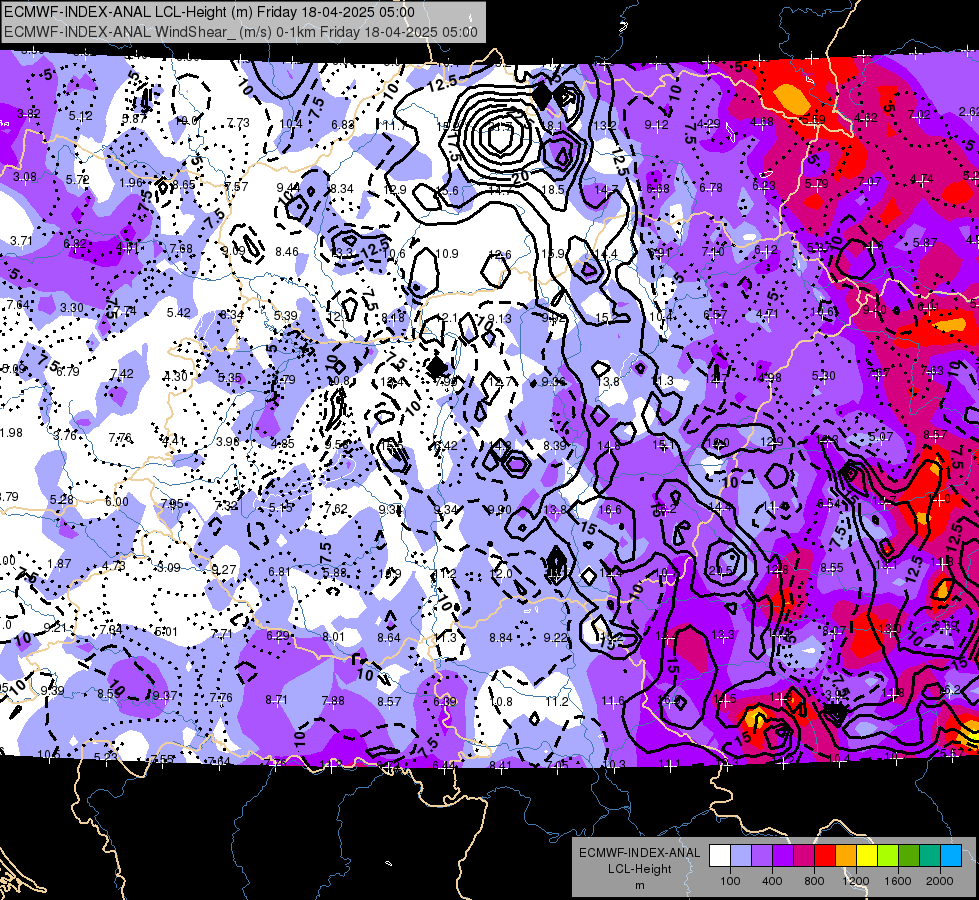
Task: Click the 7.88 grid value
Action: click(333, 701)
